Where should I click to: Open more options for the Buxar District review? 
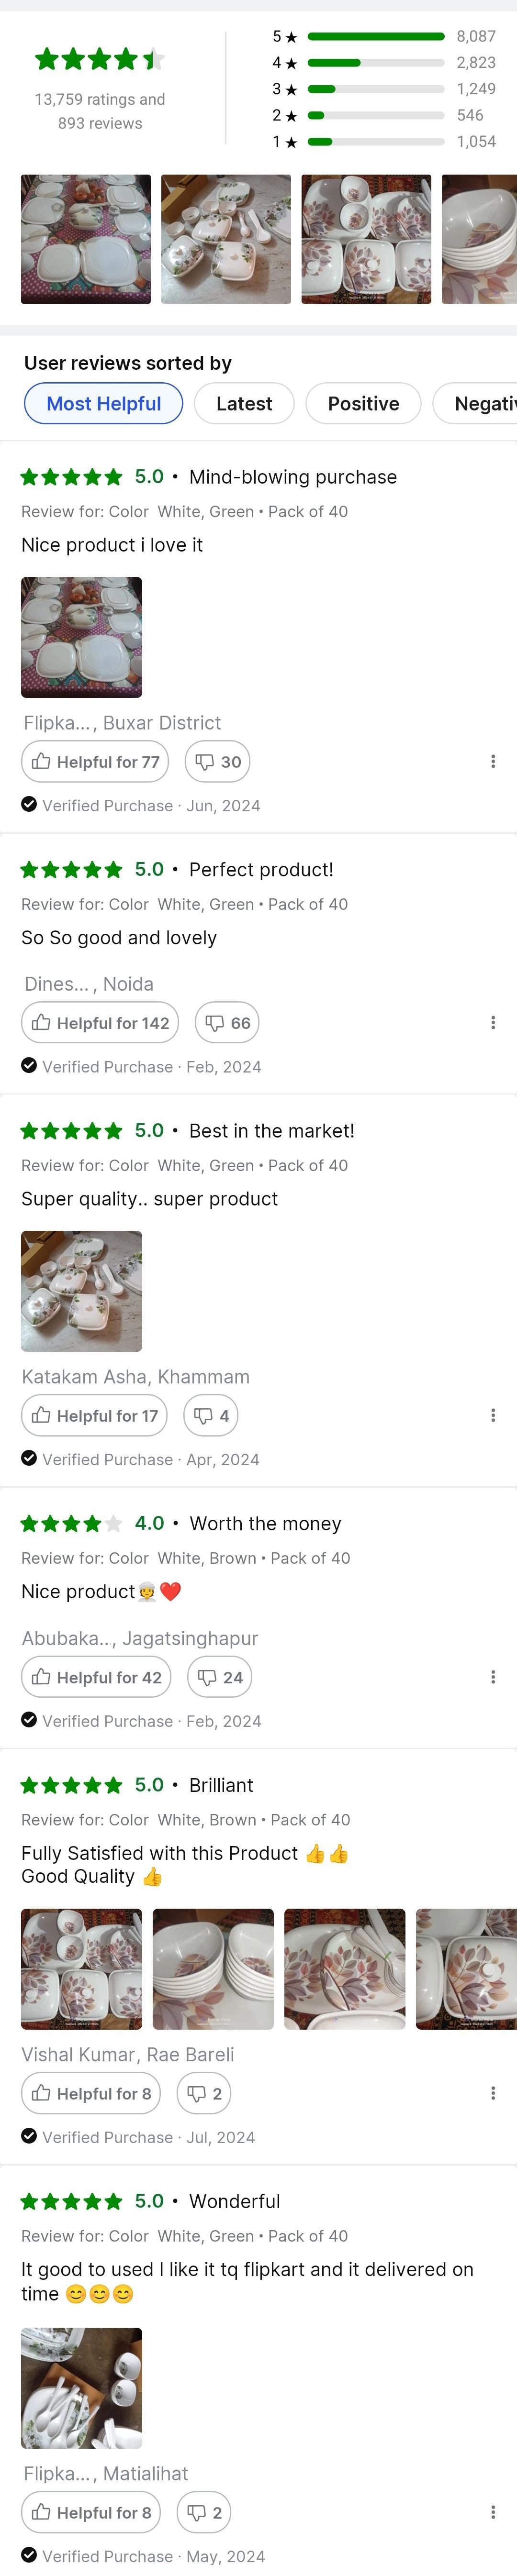click(x=493, y=762)
